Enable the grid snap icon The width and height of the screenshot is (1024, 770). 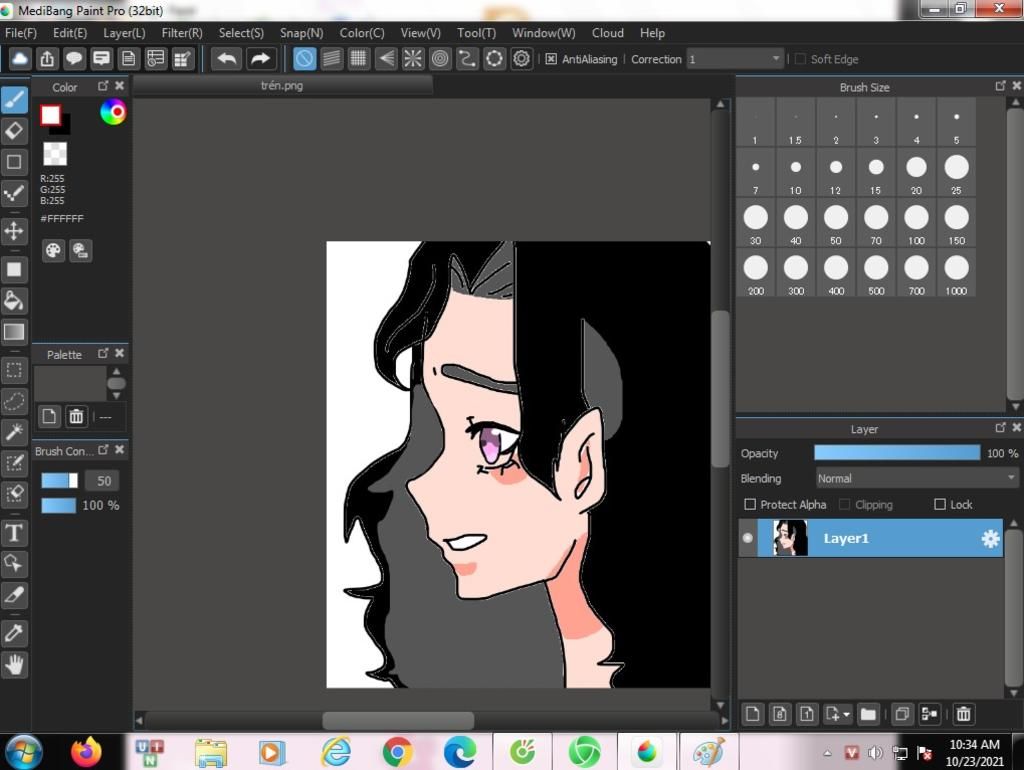[x=358, y=59]
